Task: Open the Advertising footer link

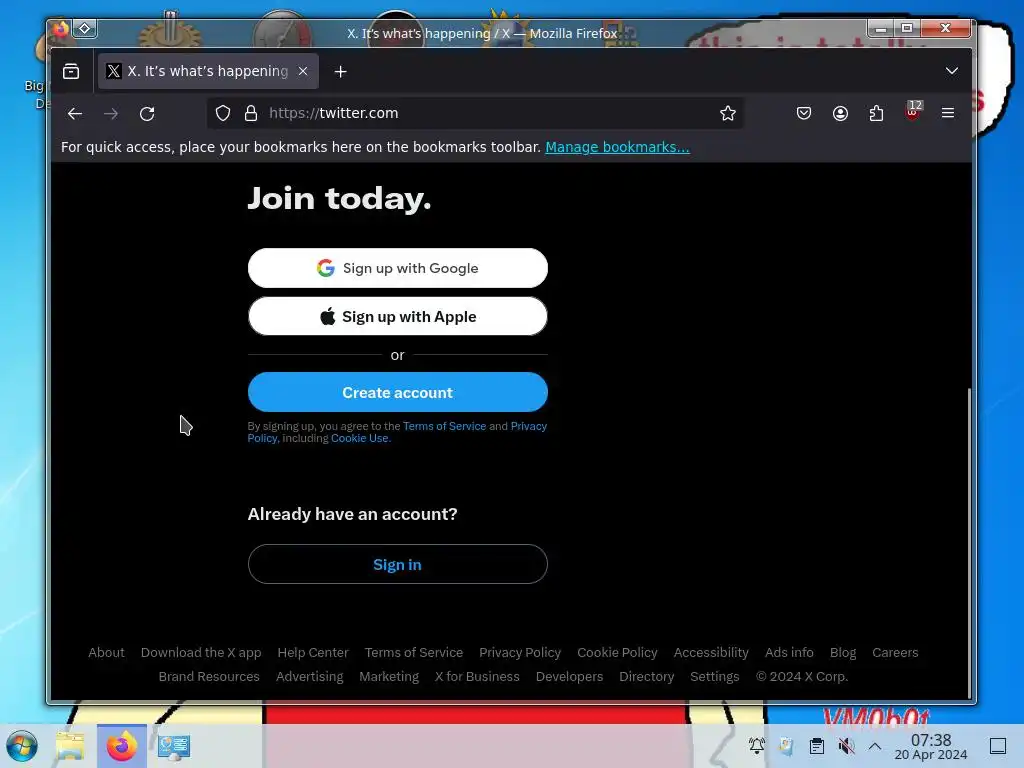Action: pos(310,677)
